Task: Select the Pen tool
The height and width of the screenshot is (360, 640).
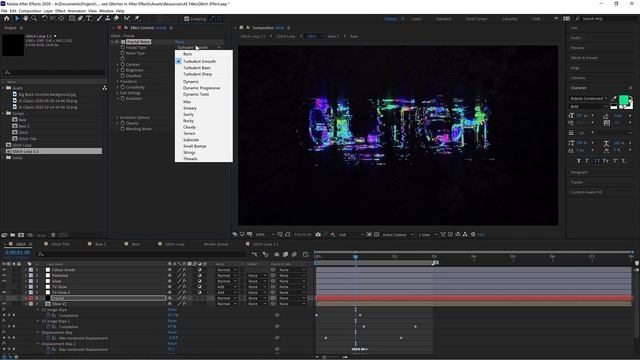Action: [x=80, y=18]
